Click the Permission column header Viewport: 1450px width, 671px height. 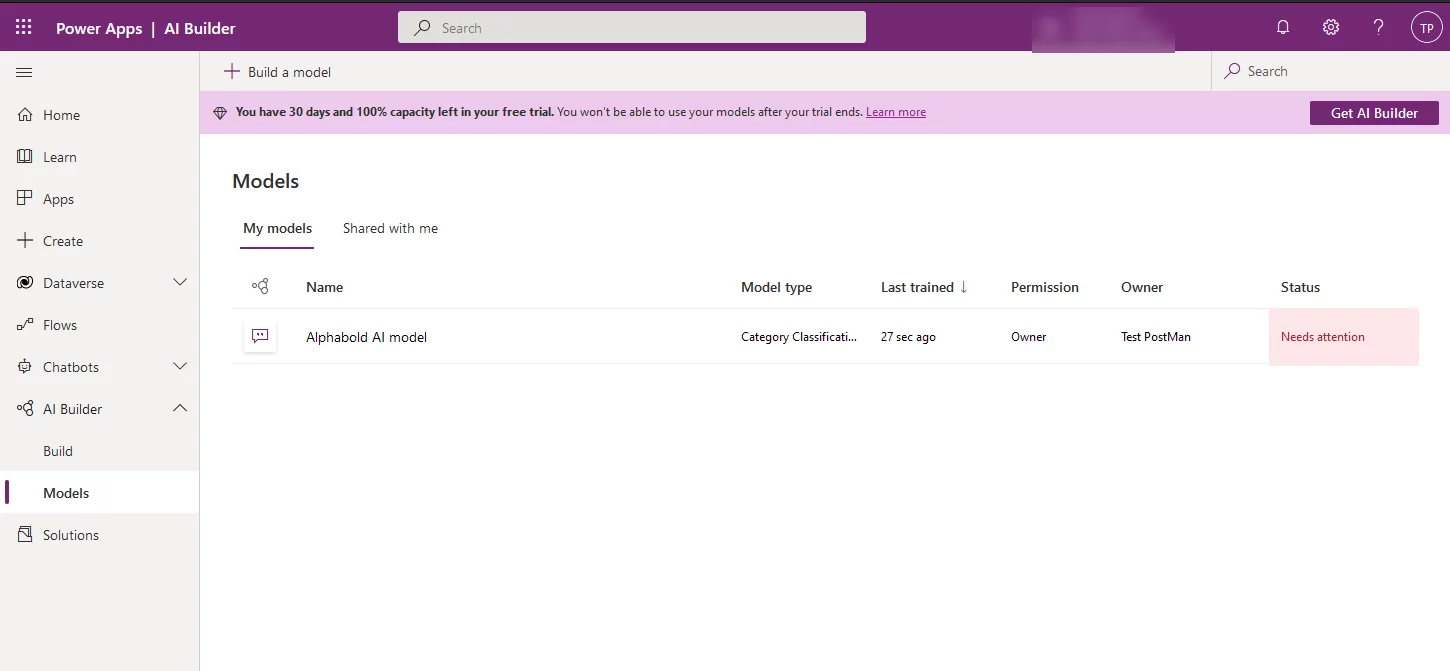click(x=1045, y=287)
